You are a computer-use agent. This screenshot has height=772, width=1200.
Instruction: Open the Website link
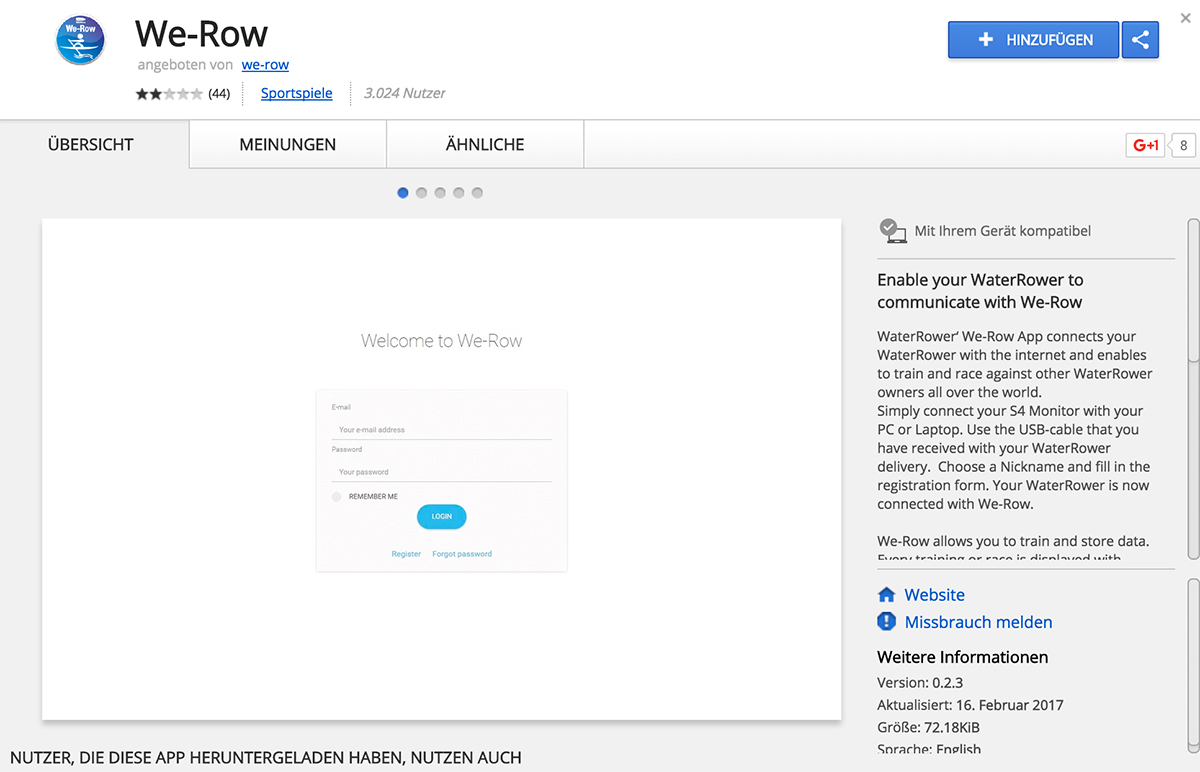pyautogui.click(x=935, y=595)
